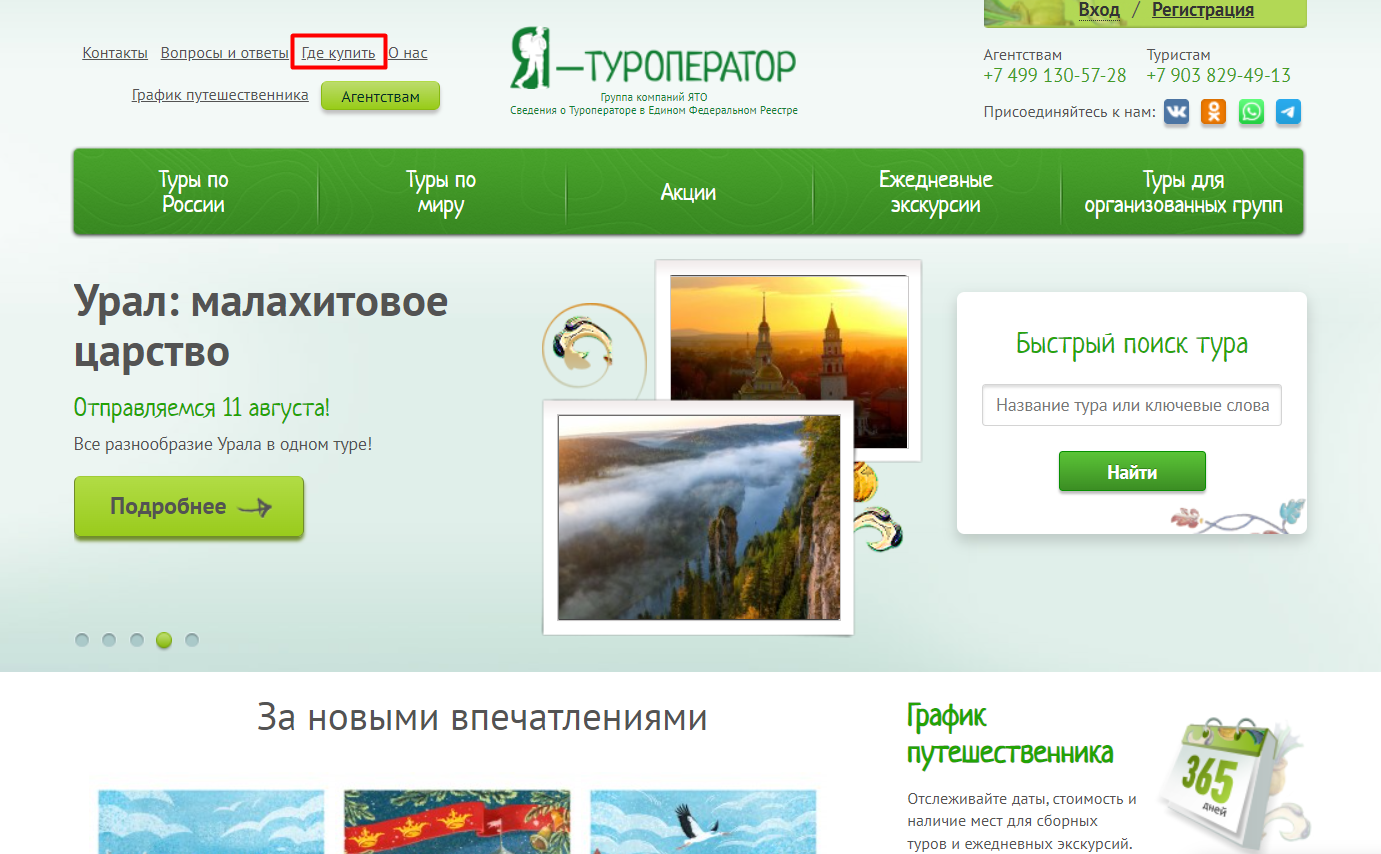The width and height of the screenshot is (1381, 854).
Task: Click the Вход login link
Action: point(1099,11)
